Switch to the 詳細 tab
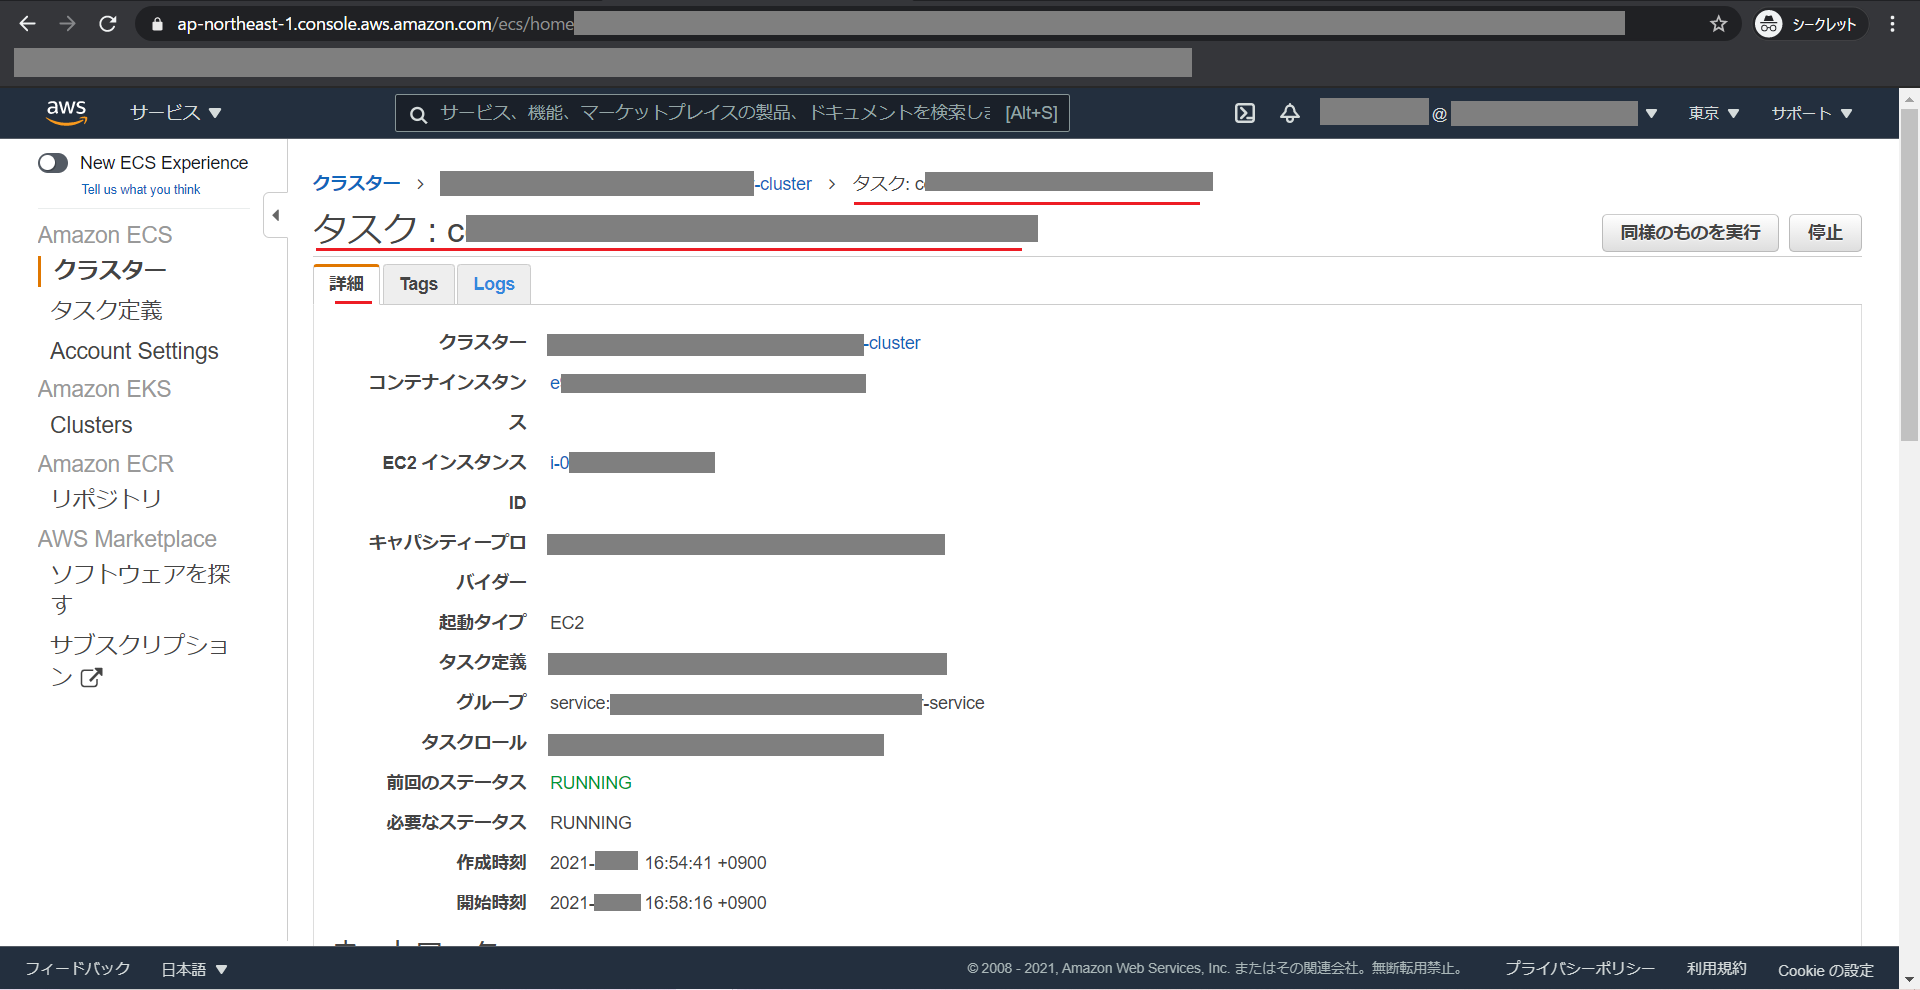Viewport: 1920px width, 990px height. pyautogui.click(x=347, y=284)
